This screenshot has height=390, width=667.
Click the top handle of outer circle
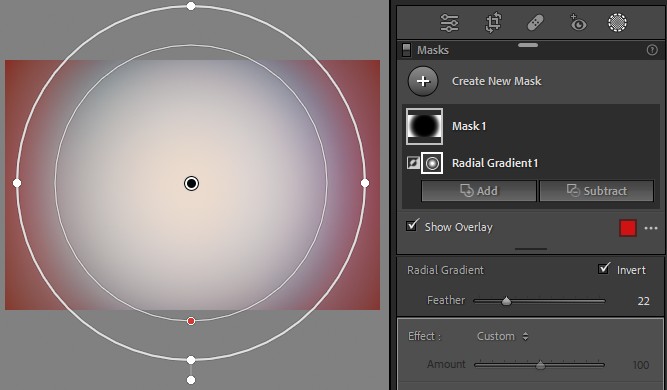191,6
